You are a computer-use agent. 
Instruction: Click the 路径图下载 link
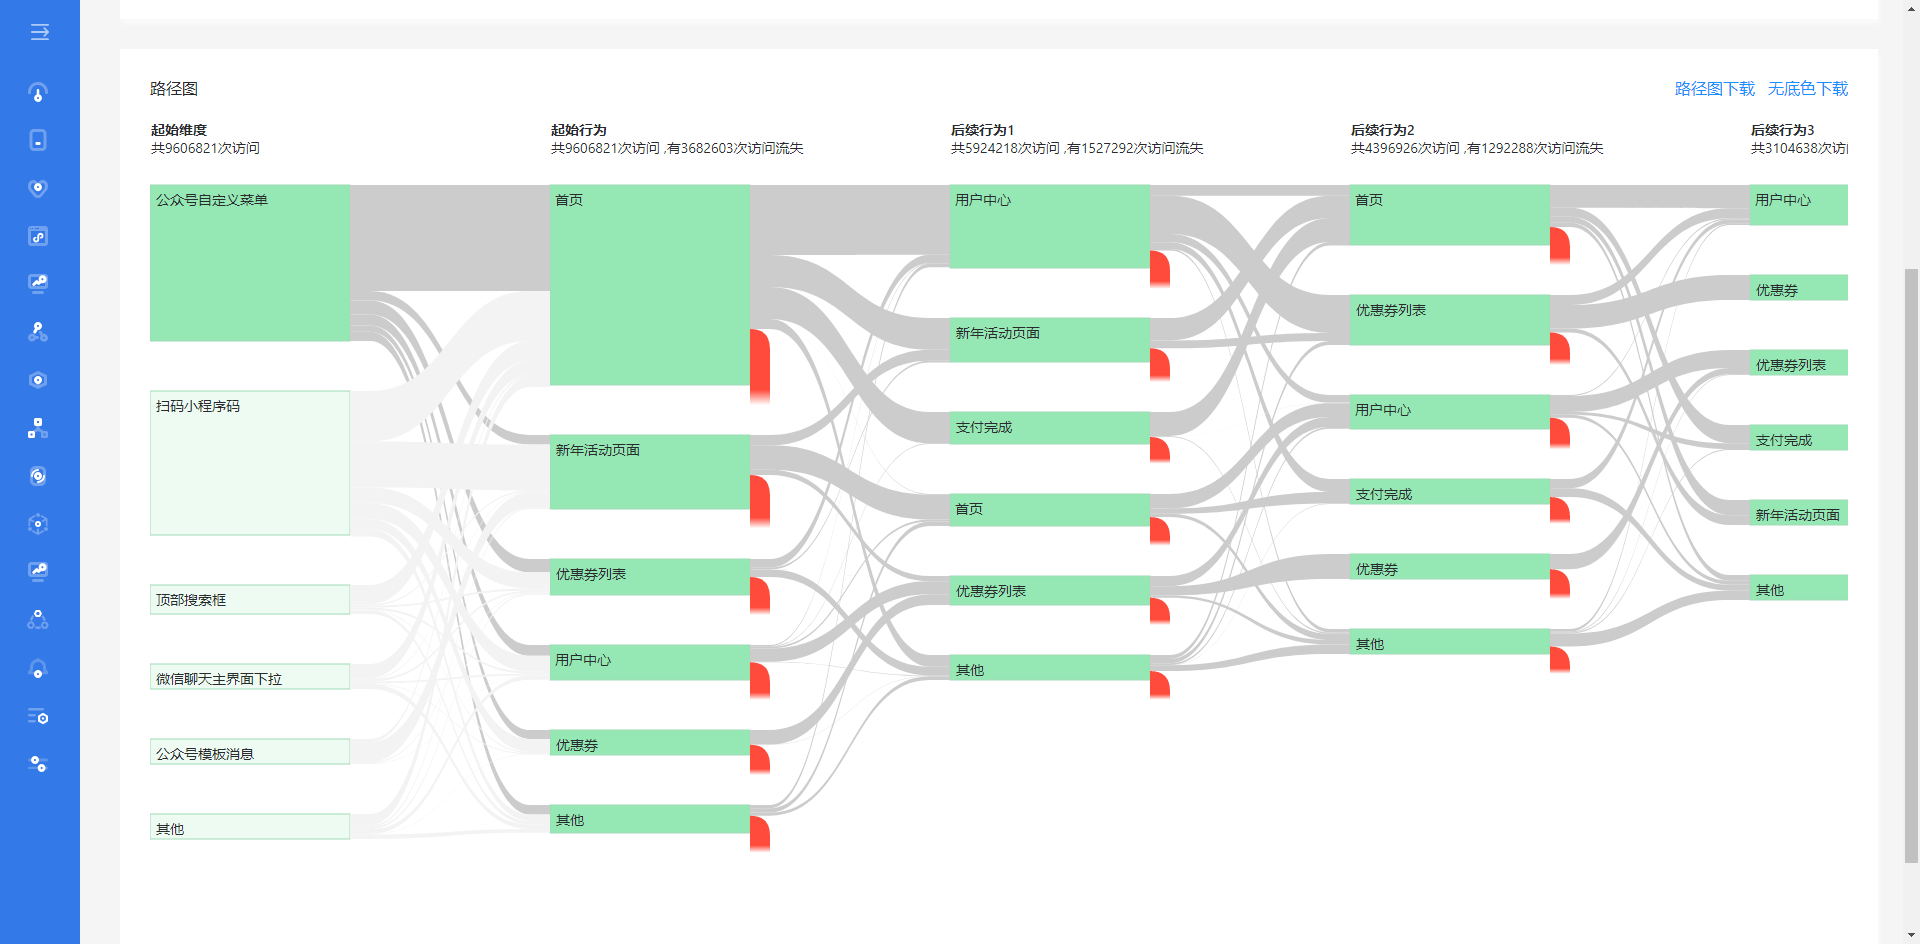click(x=1714, y=89)
